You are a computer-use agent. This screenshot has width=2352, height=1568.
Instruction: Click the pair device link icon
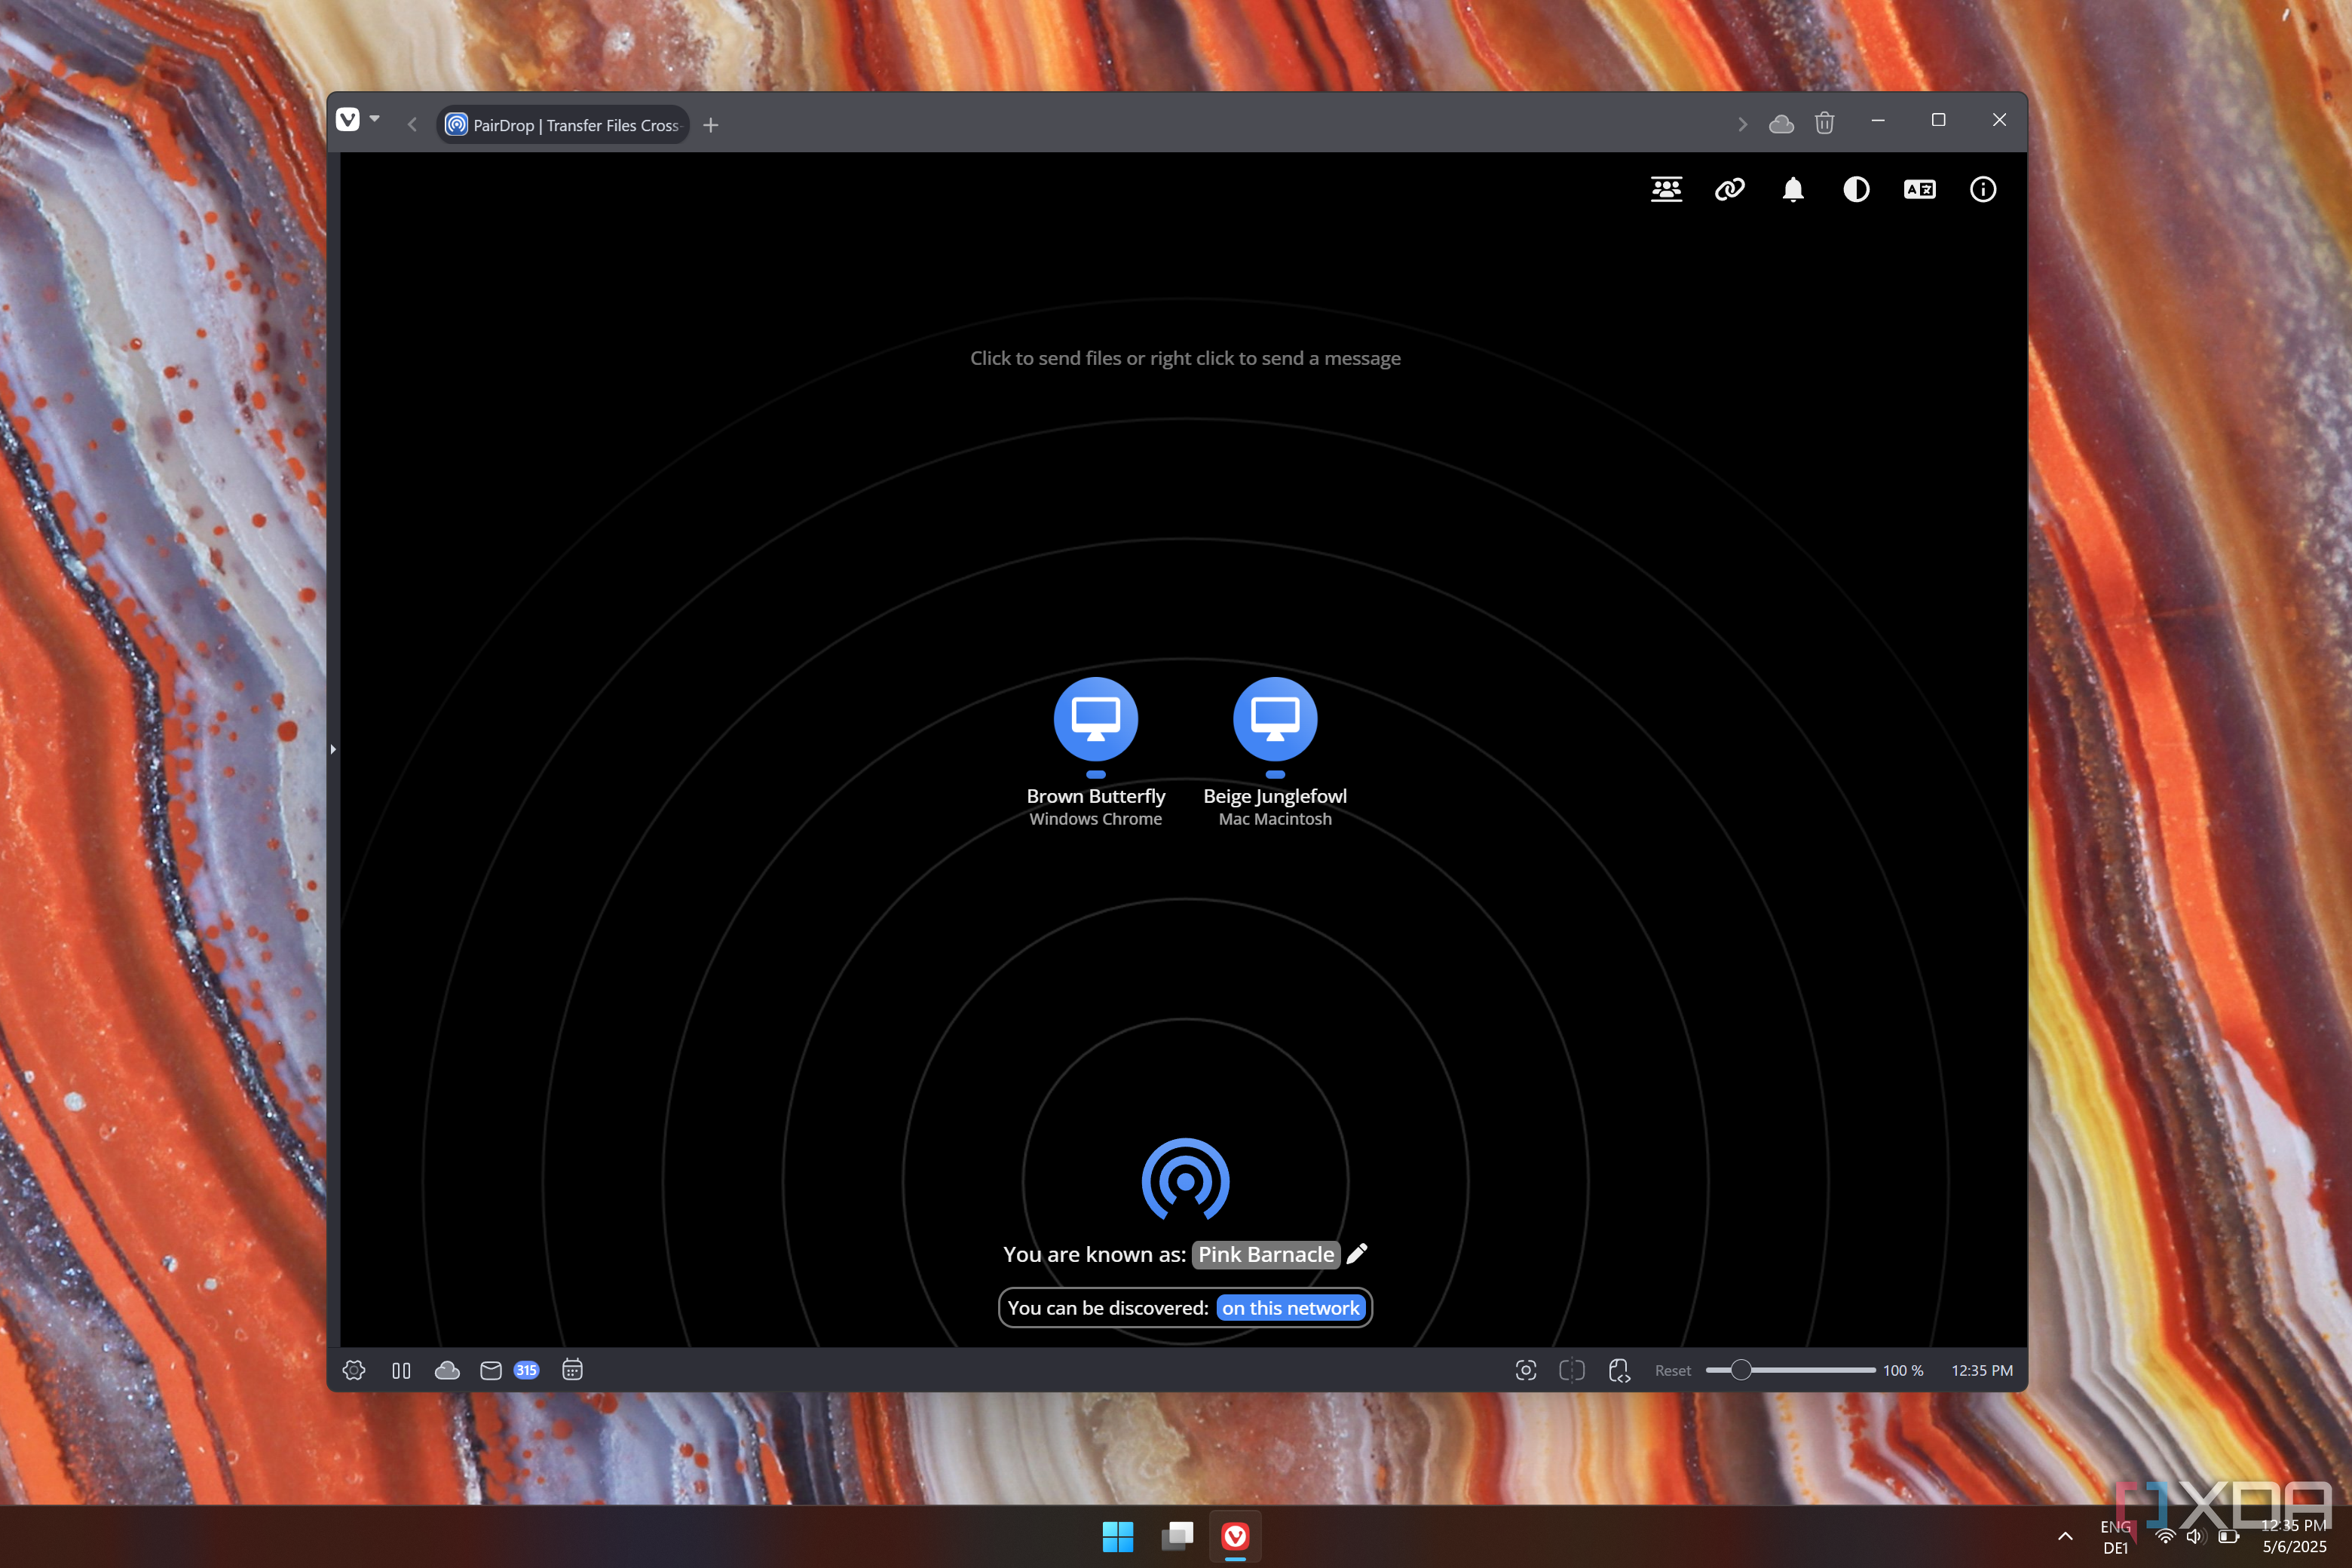pos(1730,189)
